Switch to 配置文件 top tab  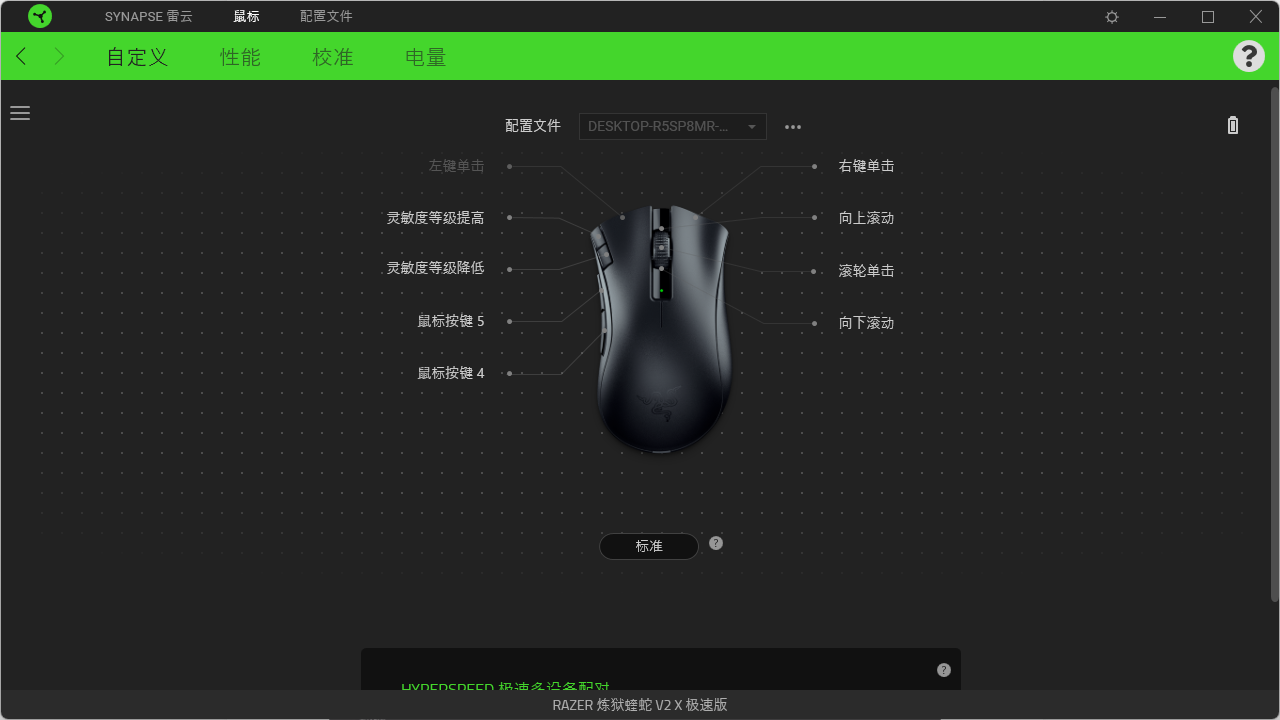(x=326, y=17)
